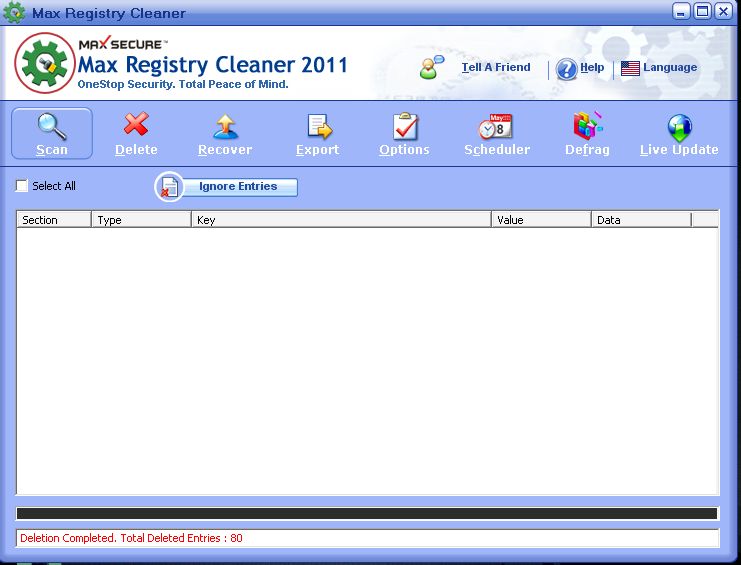Sort by the Value column header

click(542, 220)
